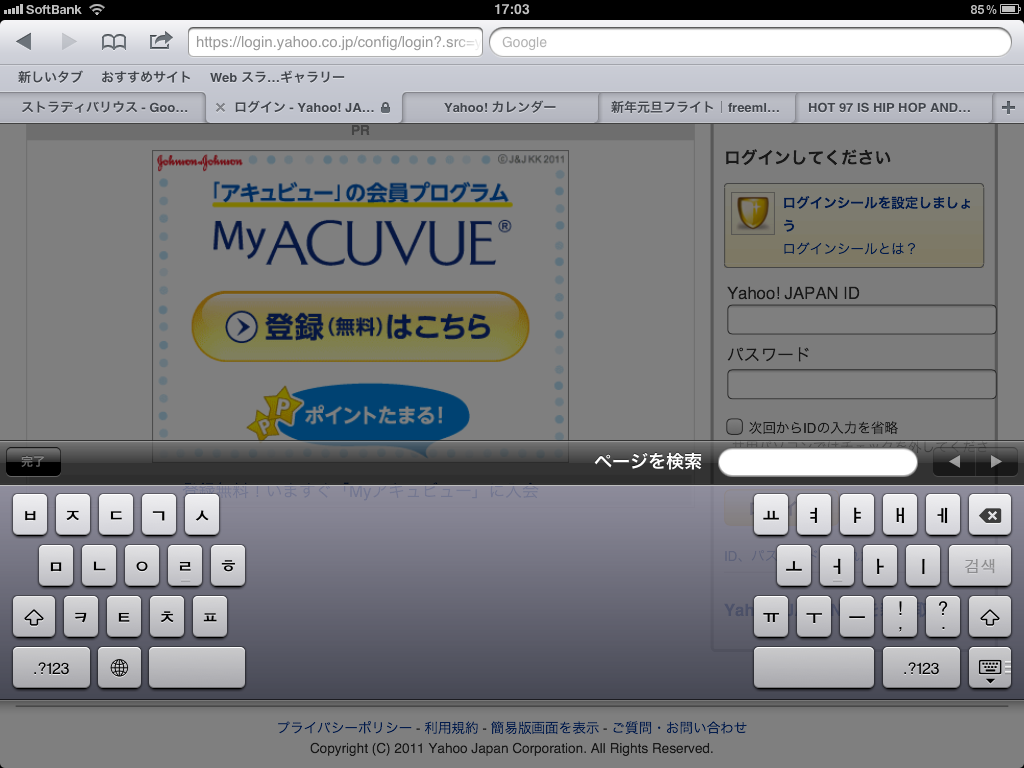The height and width of the screenshot is (768, 1024).
Task: Tap the globe language switch key
Action: click(x=119, y=667)
